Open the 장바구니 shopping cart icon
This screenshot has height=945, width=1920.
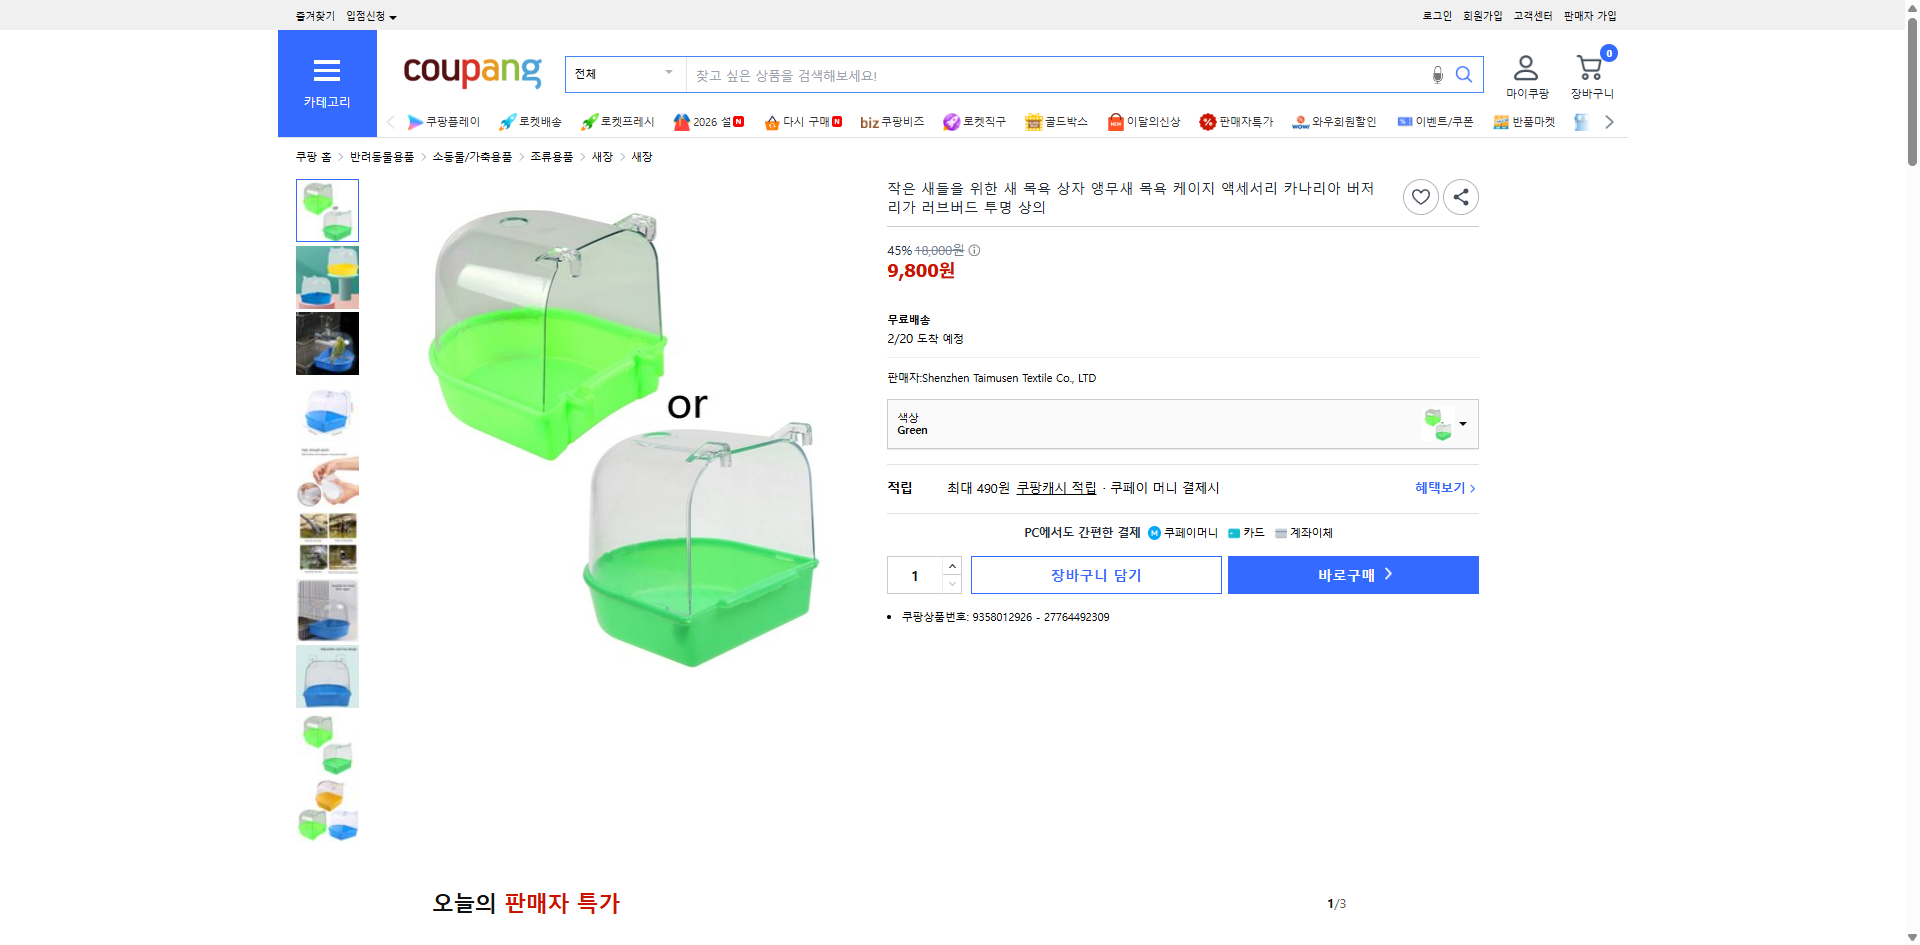click(x=1589, y=66)
